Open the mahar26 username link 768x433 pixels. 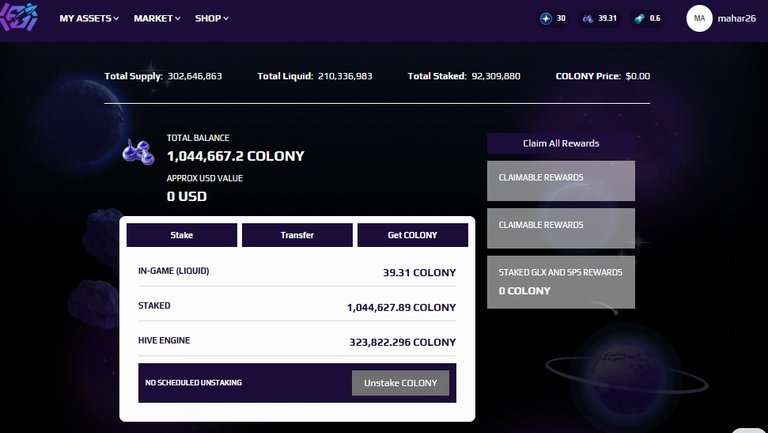737,18
